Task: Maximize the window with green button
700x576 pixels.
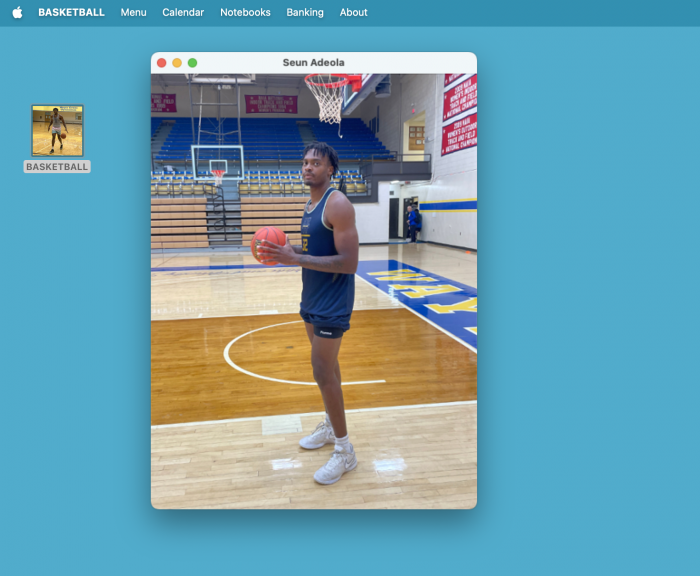Action: coord(193,63)
